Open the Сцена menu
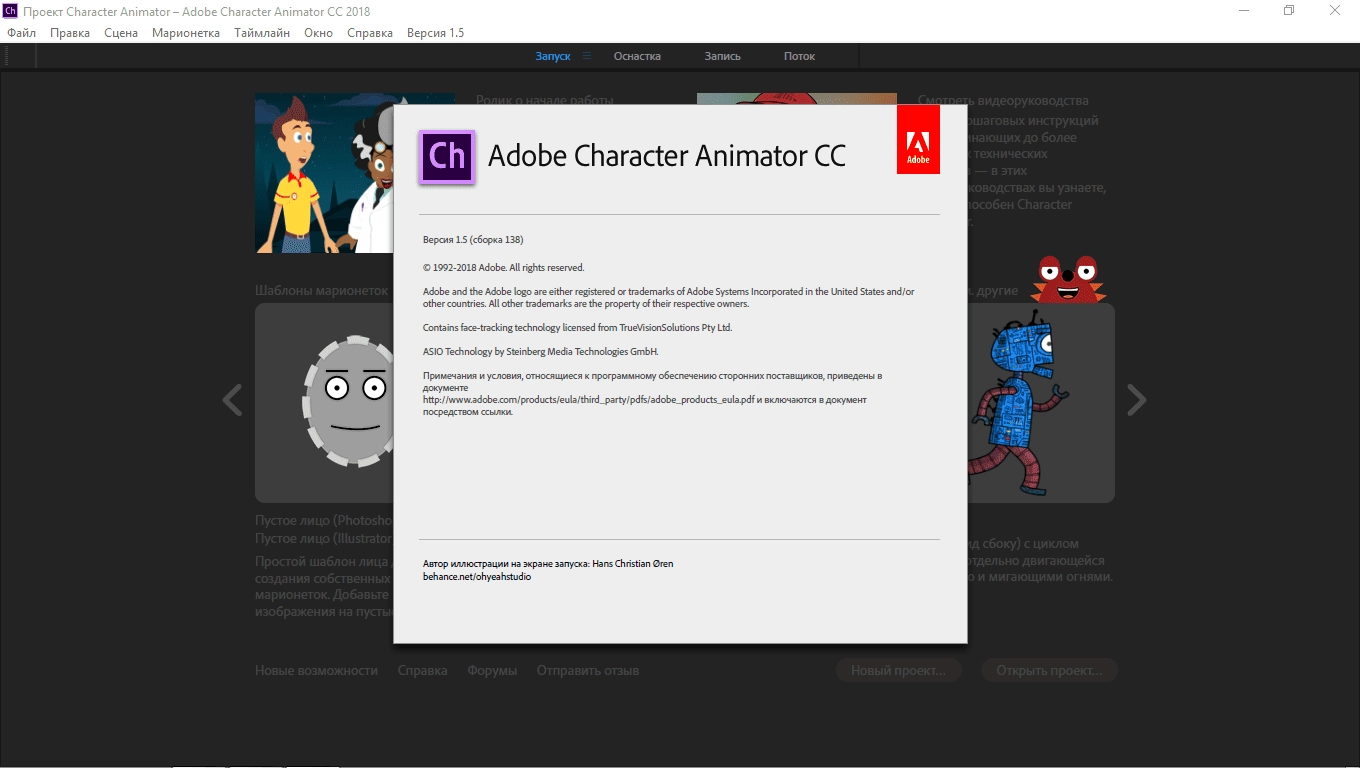The height and width of the screenshot is (768, 1360). 121,33
